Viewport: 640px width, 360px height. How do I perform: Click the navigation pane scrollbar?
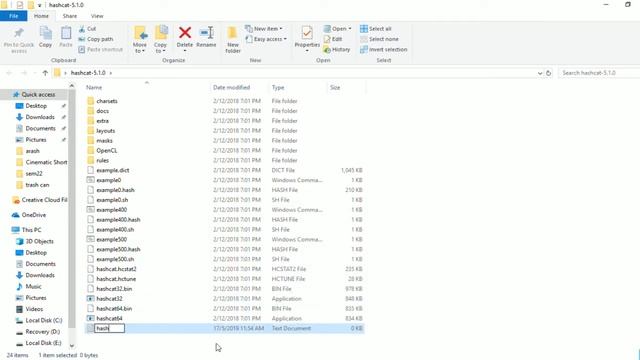pos(72,208)
